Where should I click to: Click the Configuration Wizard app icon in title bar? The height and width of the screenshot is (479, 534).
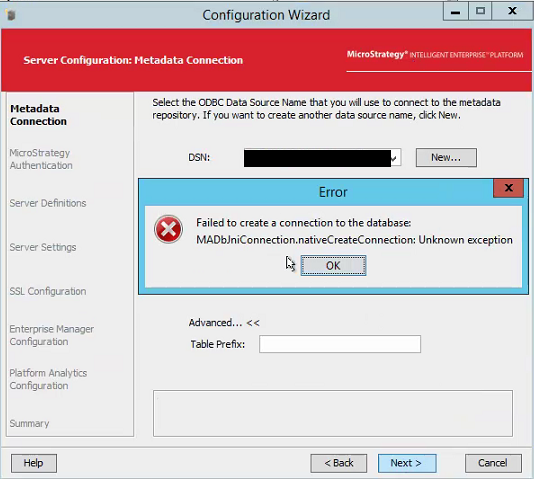tap(10, 15)
